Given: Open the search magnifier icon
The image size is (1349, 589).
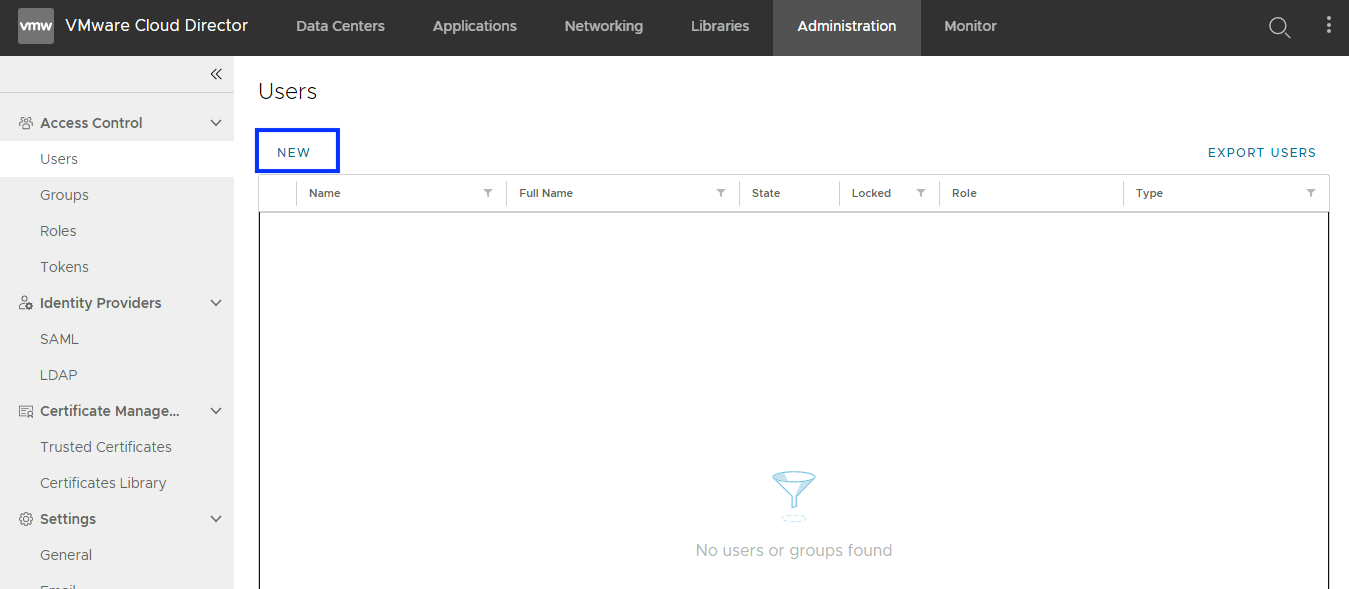Looking at the screenshot, I should tap(1279, 27).
